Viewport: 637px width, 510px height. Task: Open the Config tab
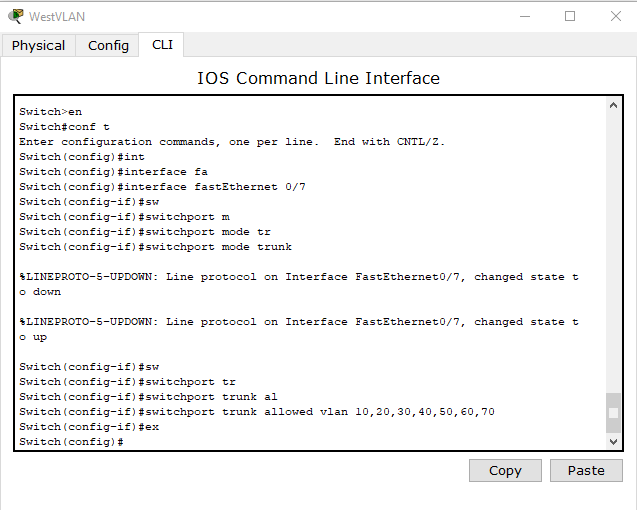pos(108,45)
